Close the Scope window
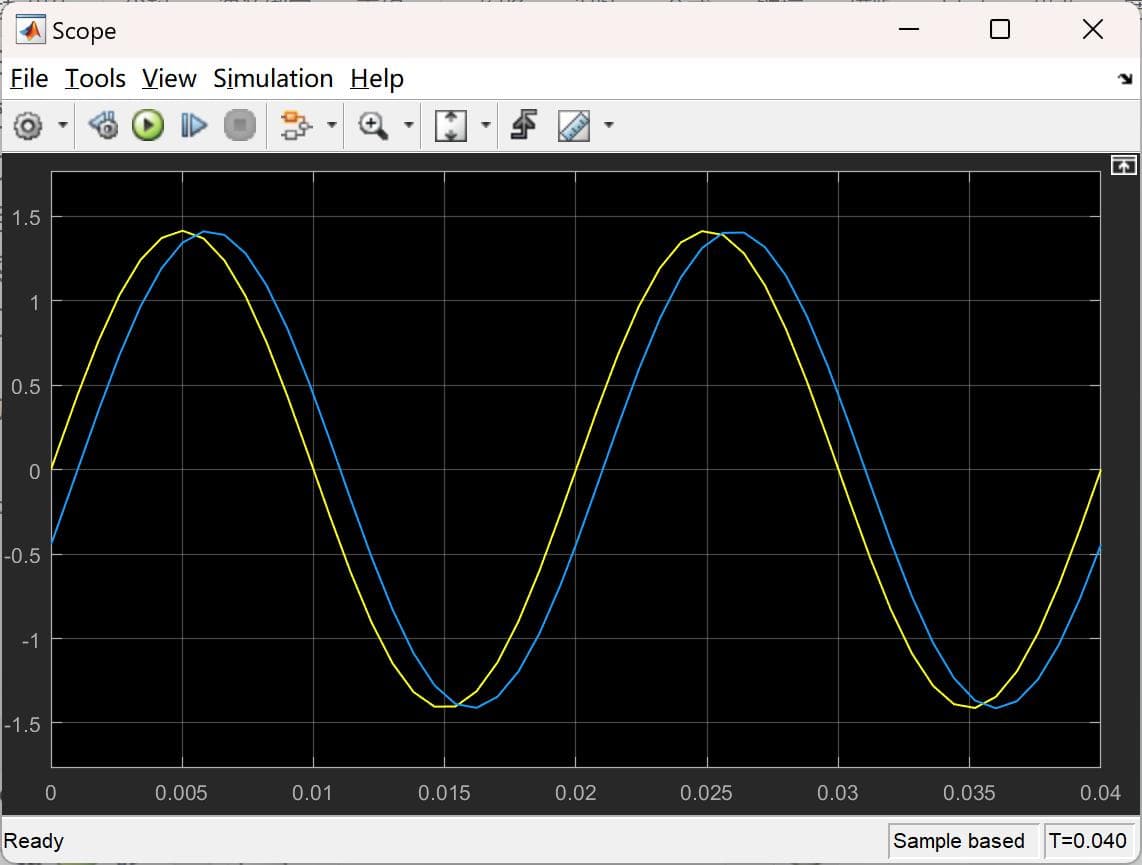This screenshot has height=865, width=1142. [x=1092, y=30]
